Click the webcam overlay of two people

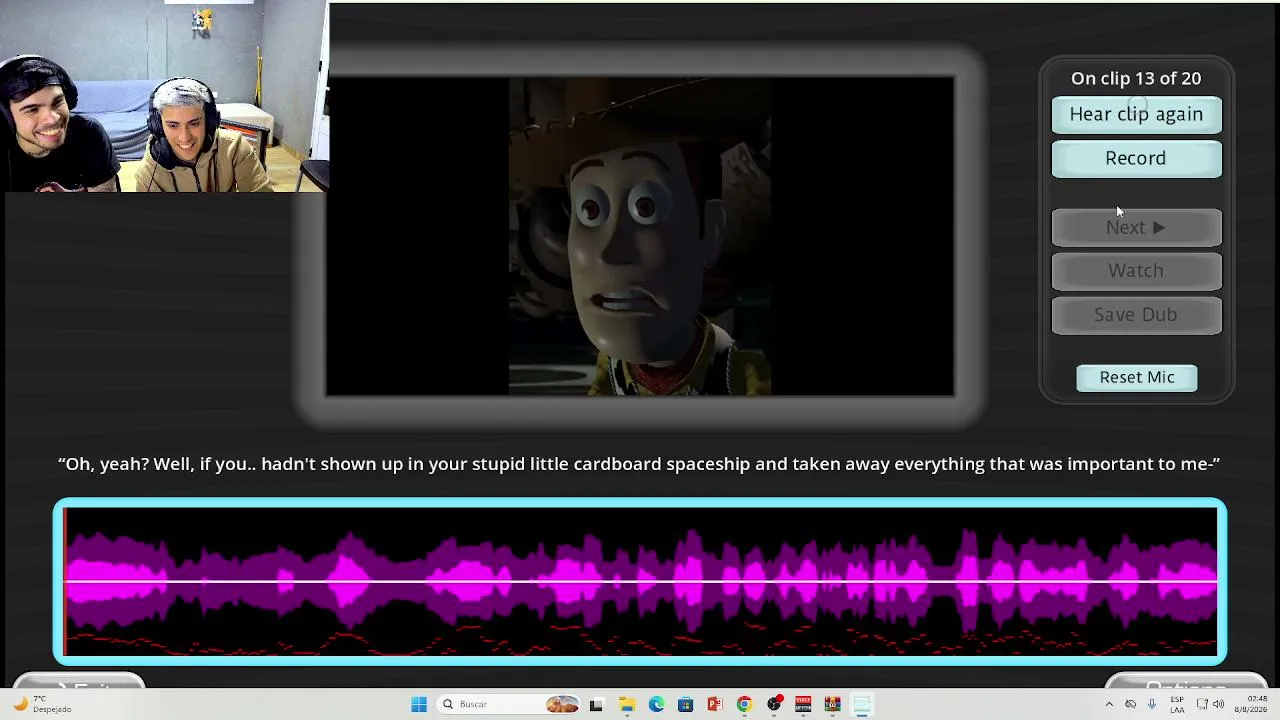point(163,96)
